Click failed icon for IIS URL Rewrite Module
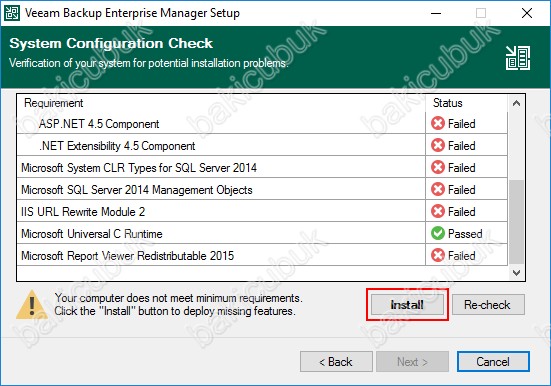The width and height of the screenshot is (551, 386). [x=438, y=211]
